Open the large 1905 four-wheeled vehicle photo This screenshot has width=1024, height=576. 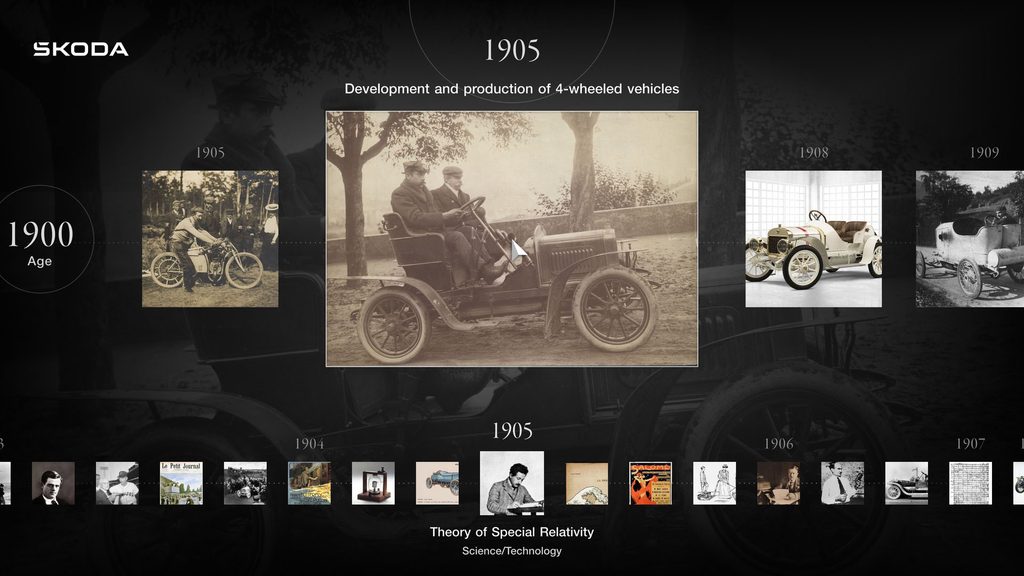coord(511,238)
